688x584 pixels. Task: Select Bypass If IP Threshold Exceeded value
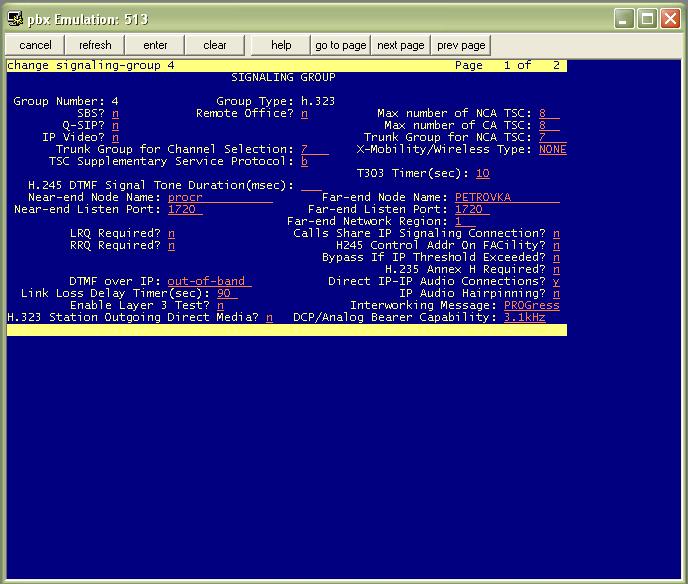tap(556, 258)
